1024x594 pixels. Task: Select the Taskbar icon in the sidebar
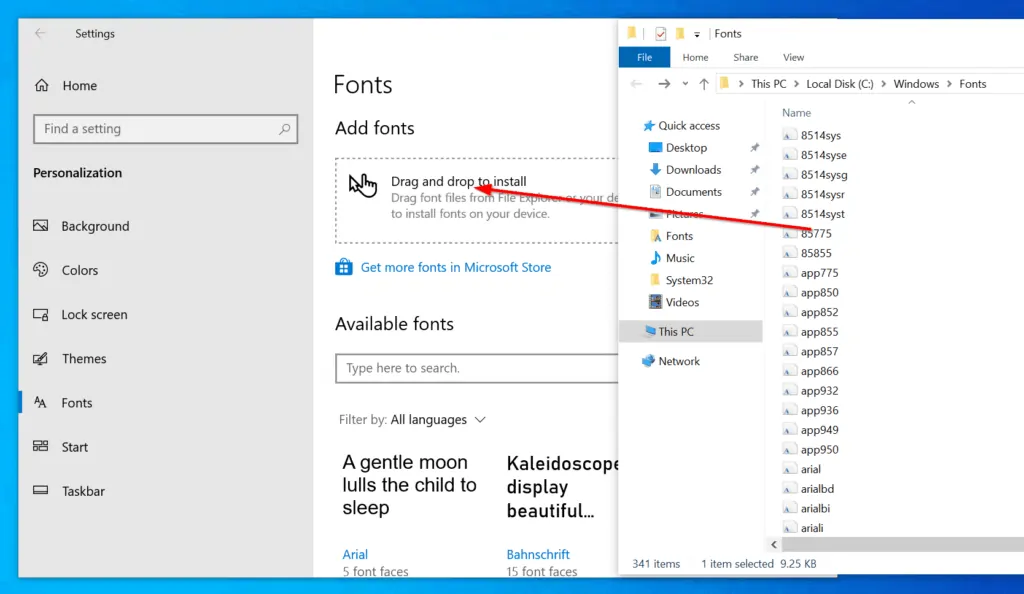[x=40, y=491]
